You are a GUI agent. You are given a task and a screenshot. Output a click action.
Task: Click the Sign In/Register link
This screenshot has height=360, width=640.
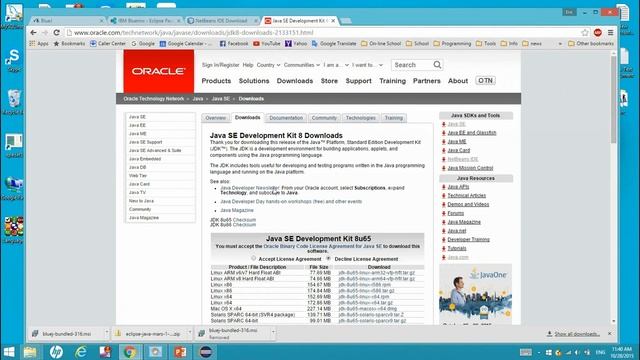(220, 65)
